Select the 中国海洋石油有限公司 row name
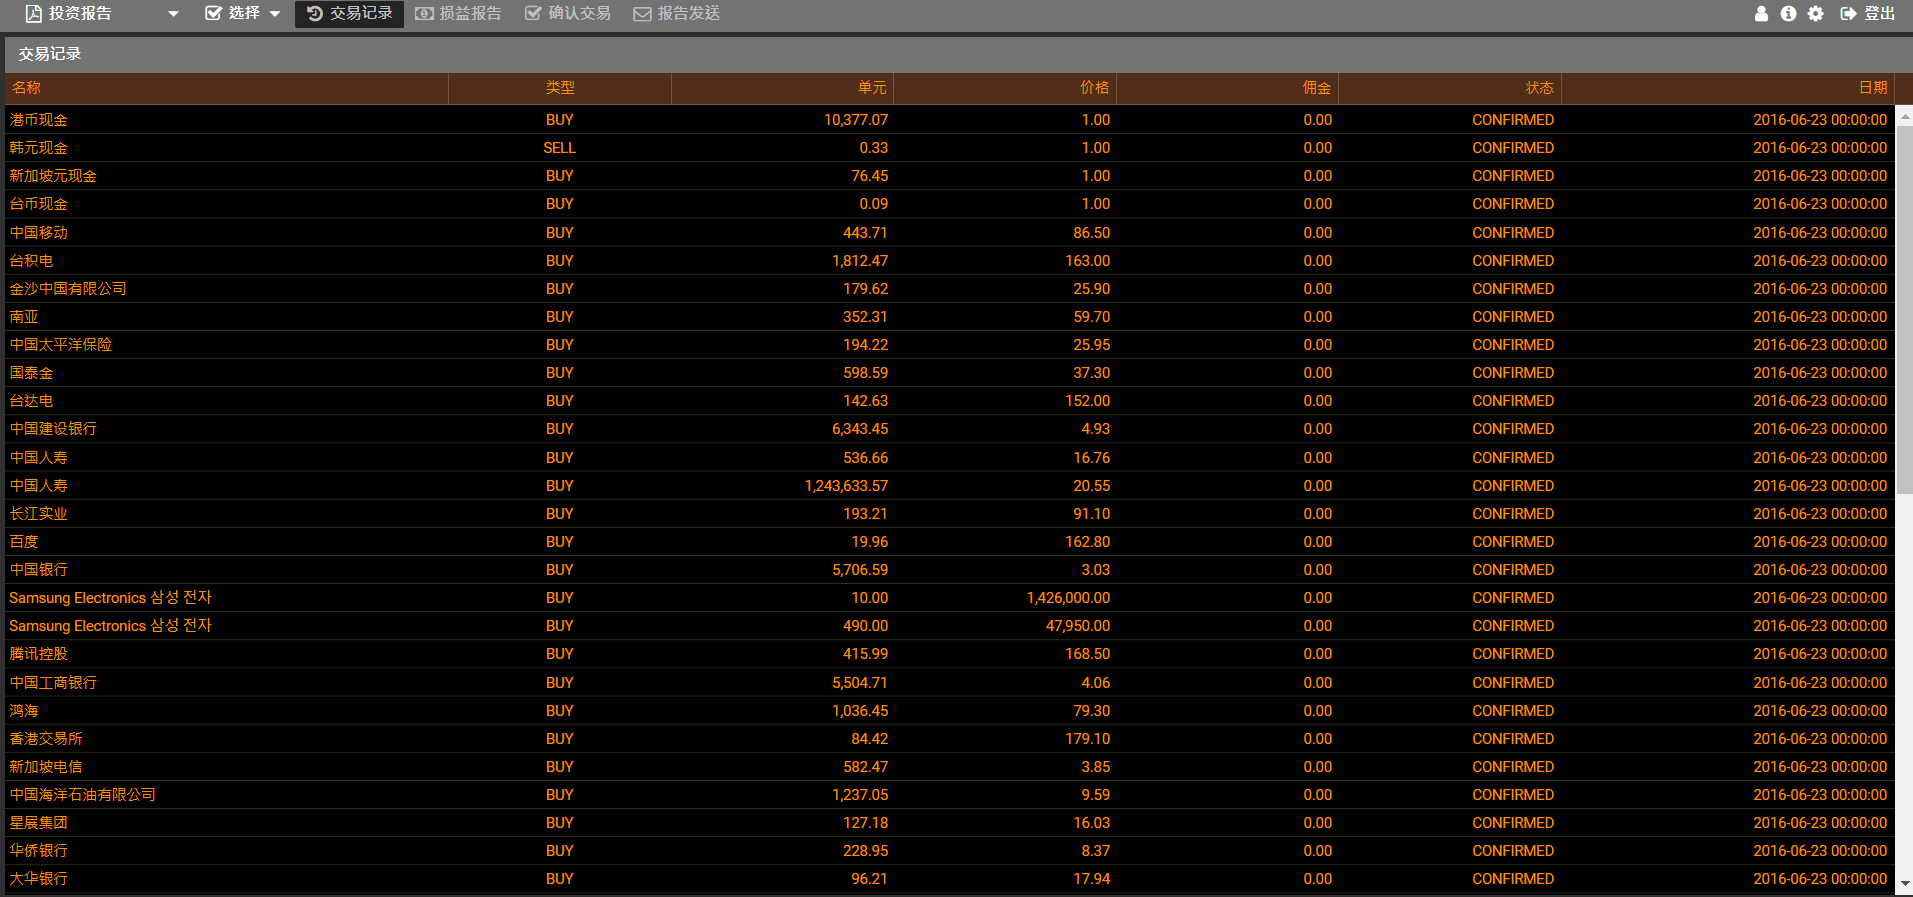Image resolution: width=1913 pixels, height=897 pixels. (83, 795)
